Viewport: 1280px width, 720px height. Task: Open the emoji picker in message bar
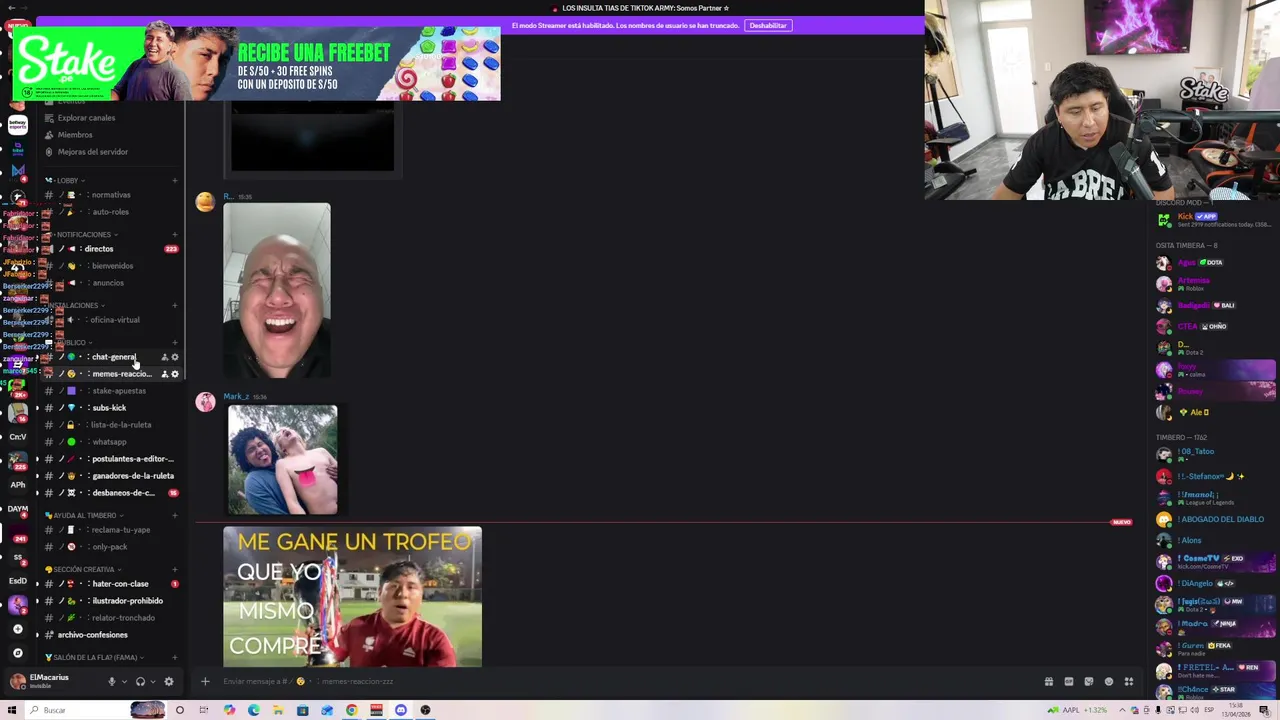tap(1109, 682)
